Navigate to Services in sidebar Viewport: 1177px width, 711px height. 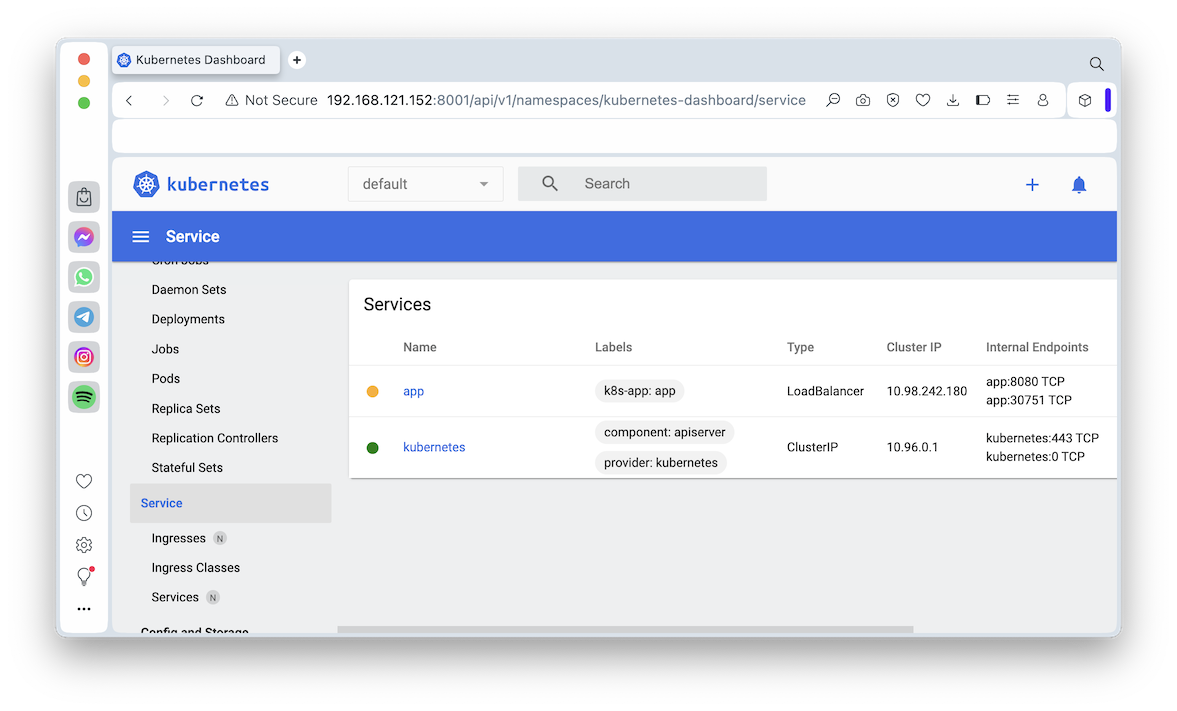pos(175,598)
